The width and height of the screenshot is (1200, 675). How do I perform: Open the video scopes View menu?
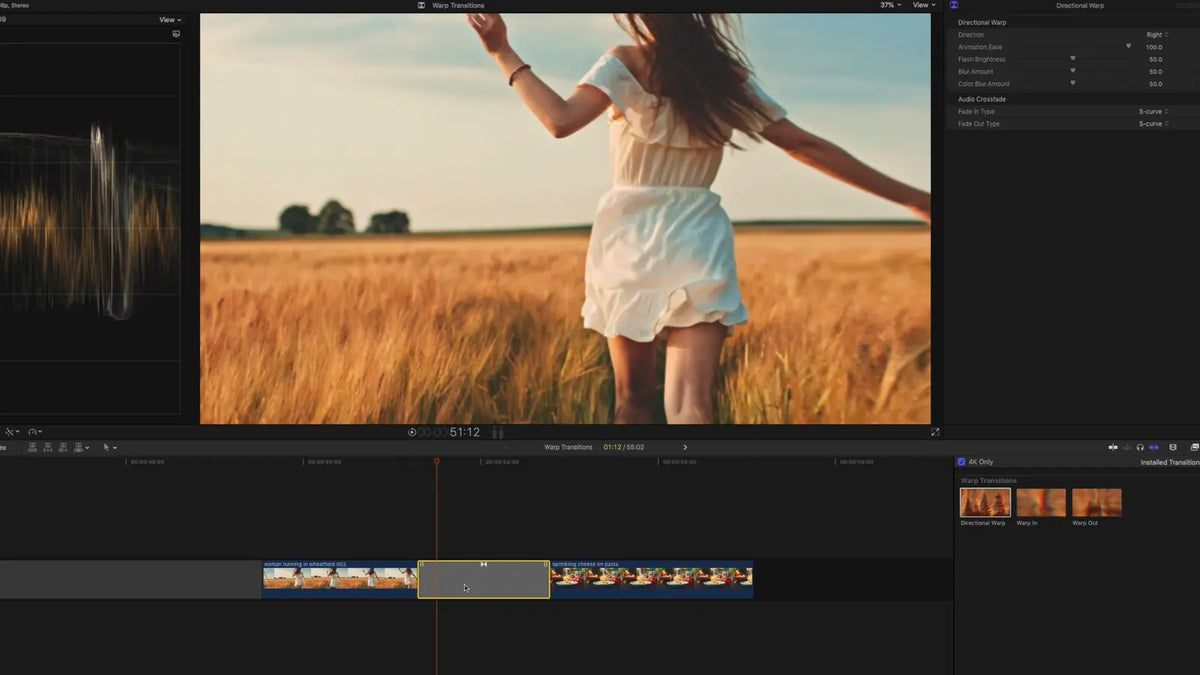click(171, 20)
